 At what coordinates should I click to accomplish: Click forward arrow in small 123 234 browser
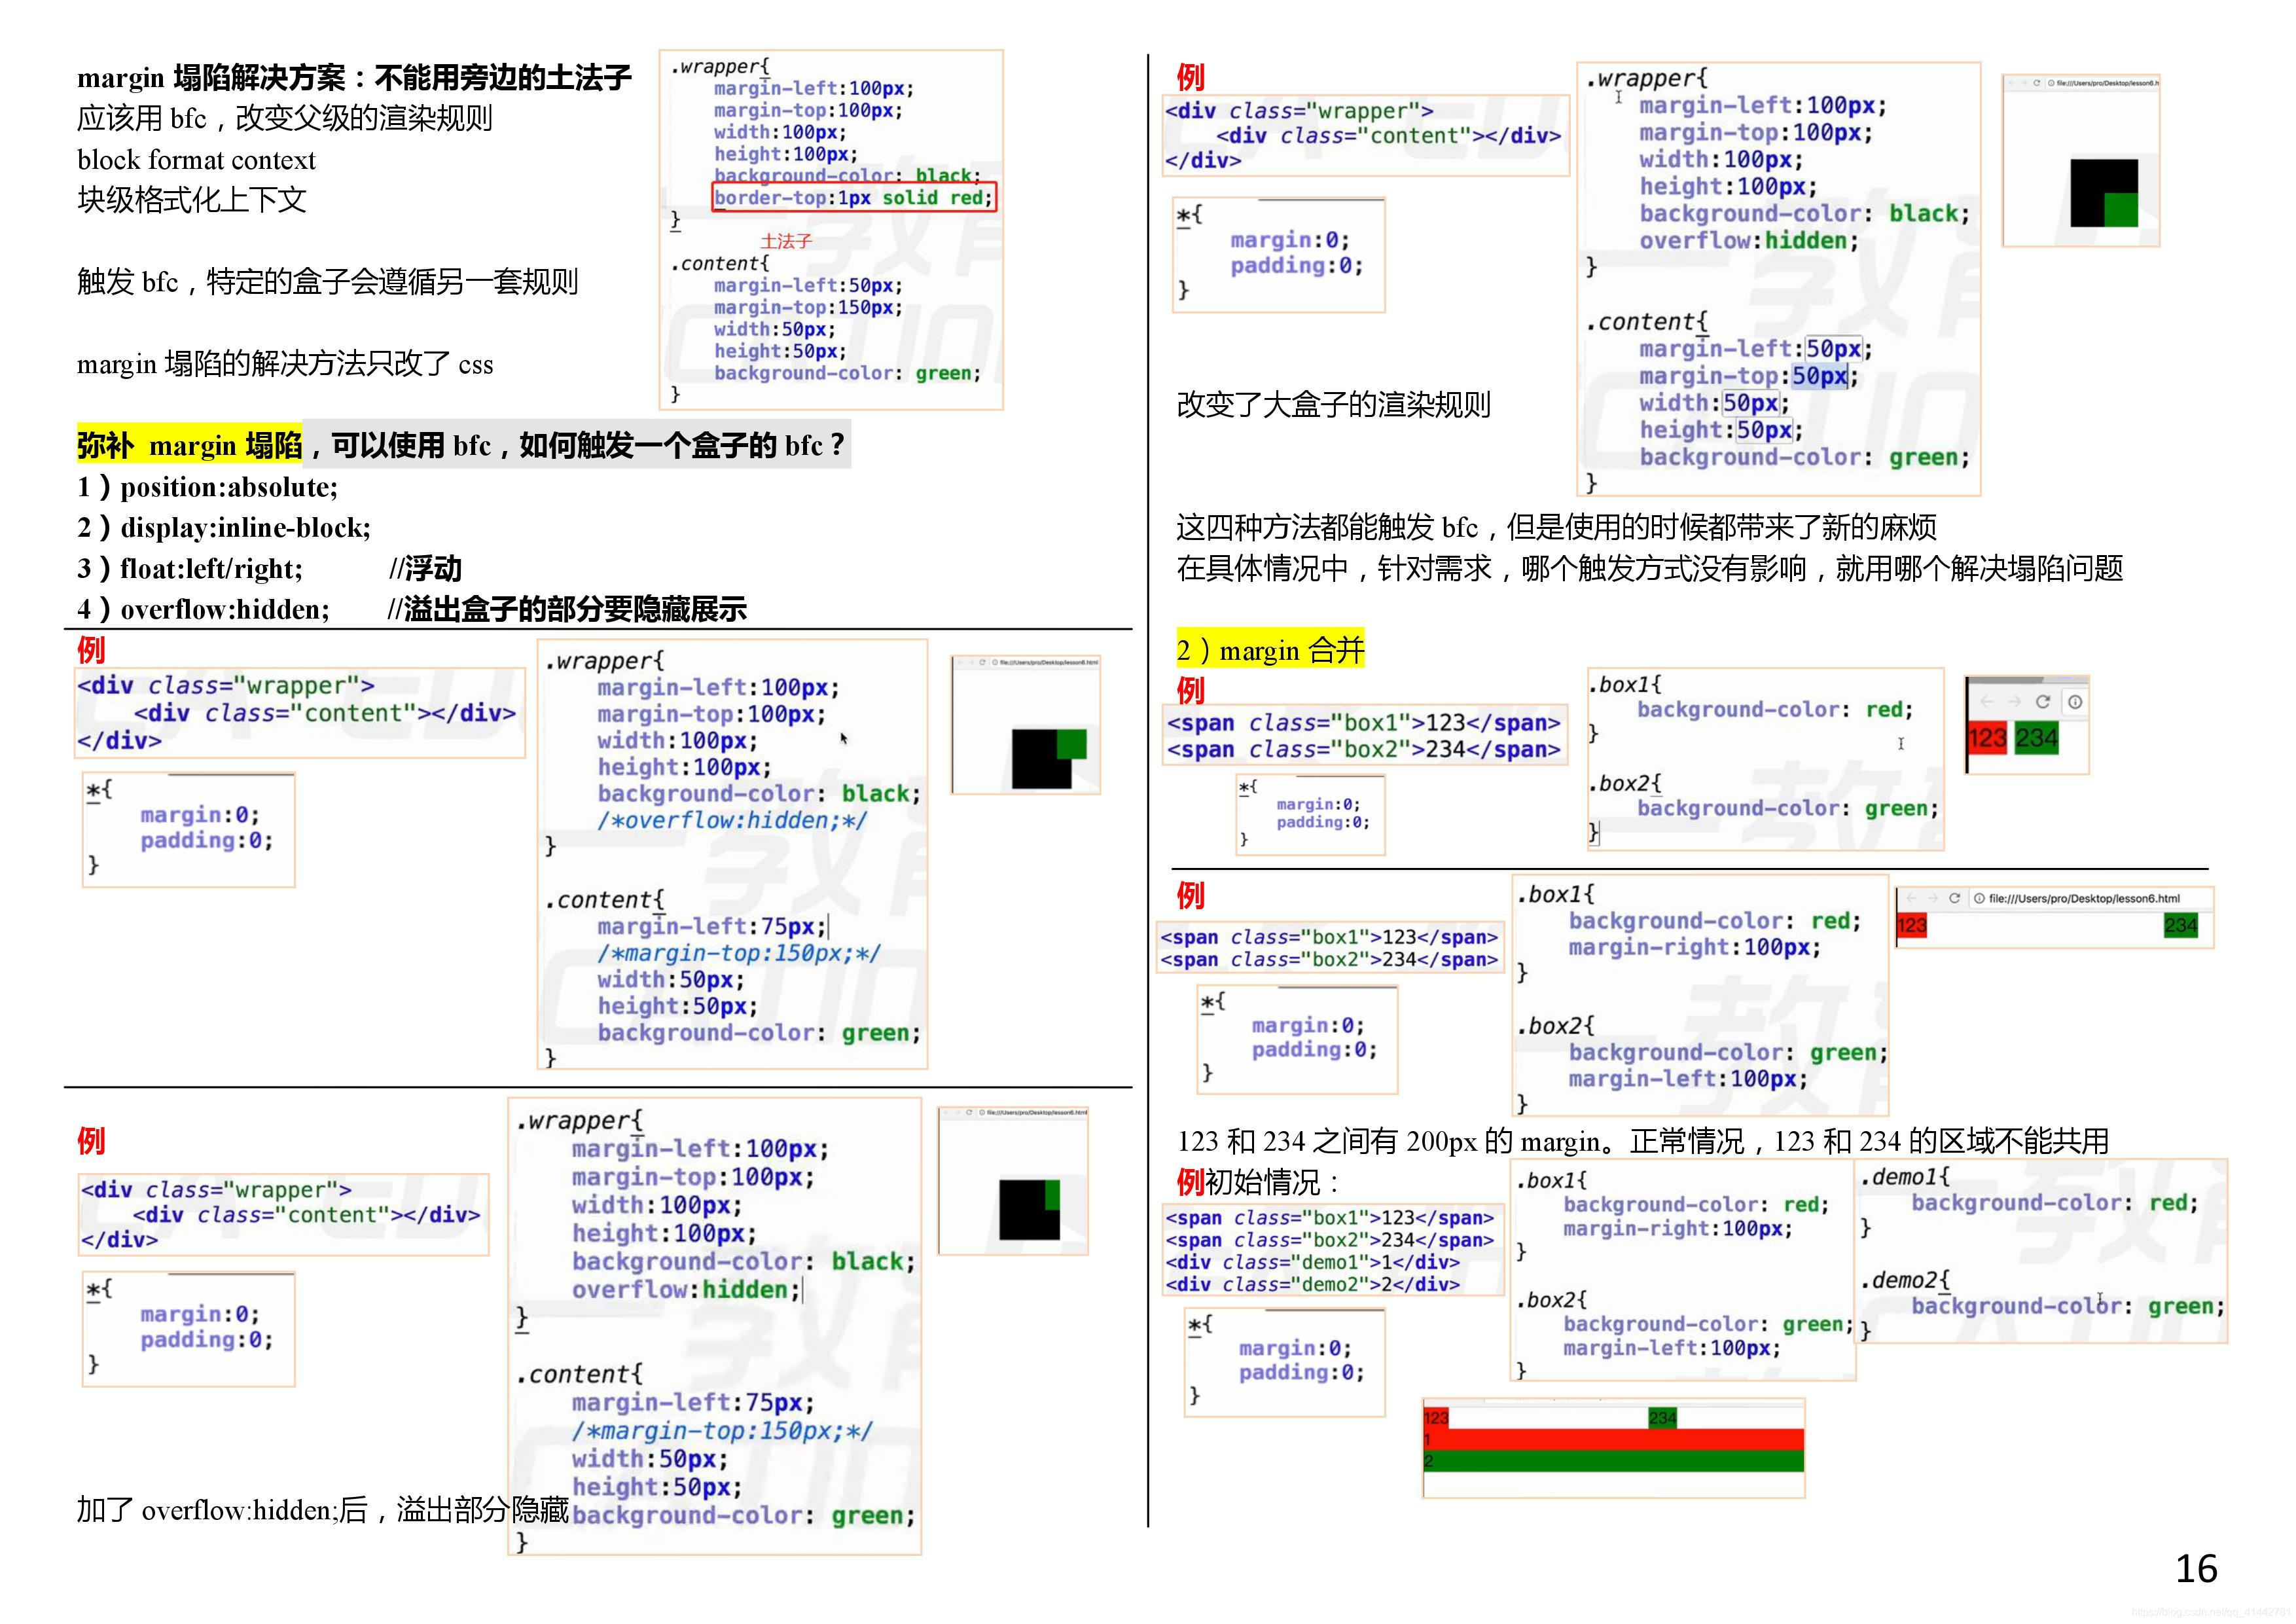2015,701
